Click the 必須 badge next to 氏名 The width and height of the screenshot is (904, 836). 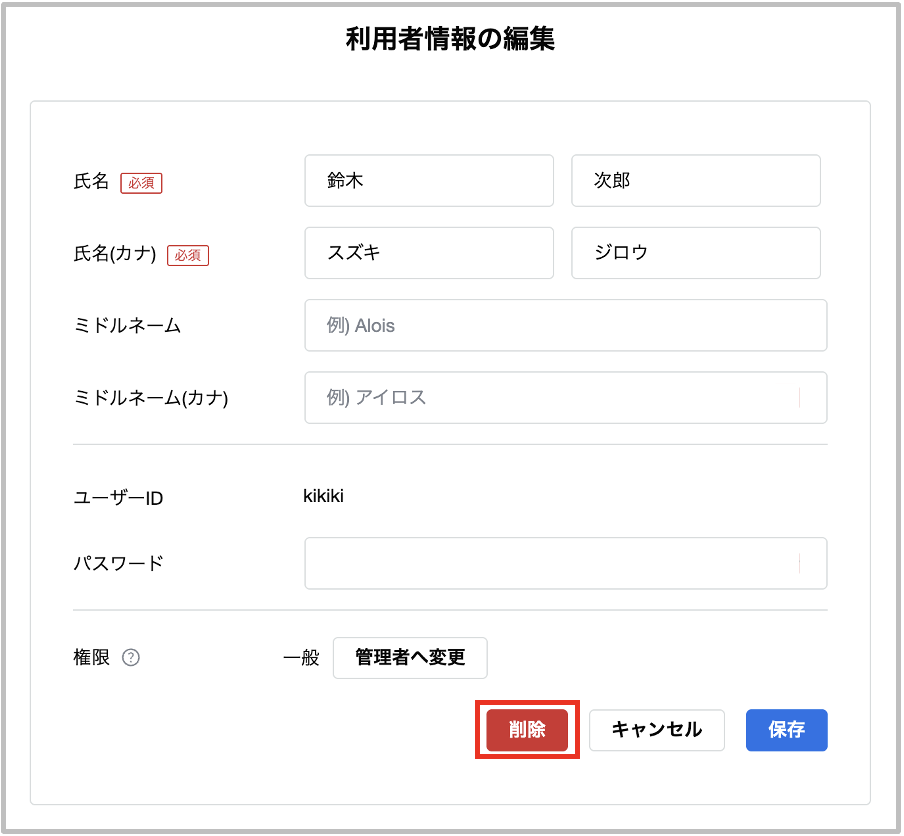(x=141, y=183)
